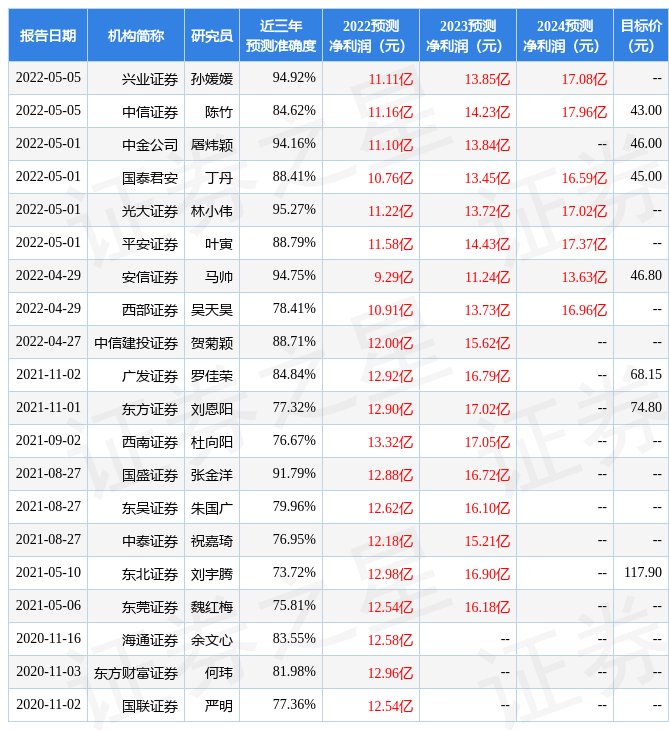
Task: Click researcher name 余文心
Action: point(212,641)
